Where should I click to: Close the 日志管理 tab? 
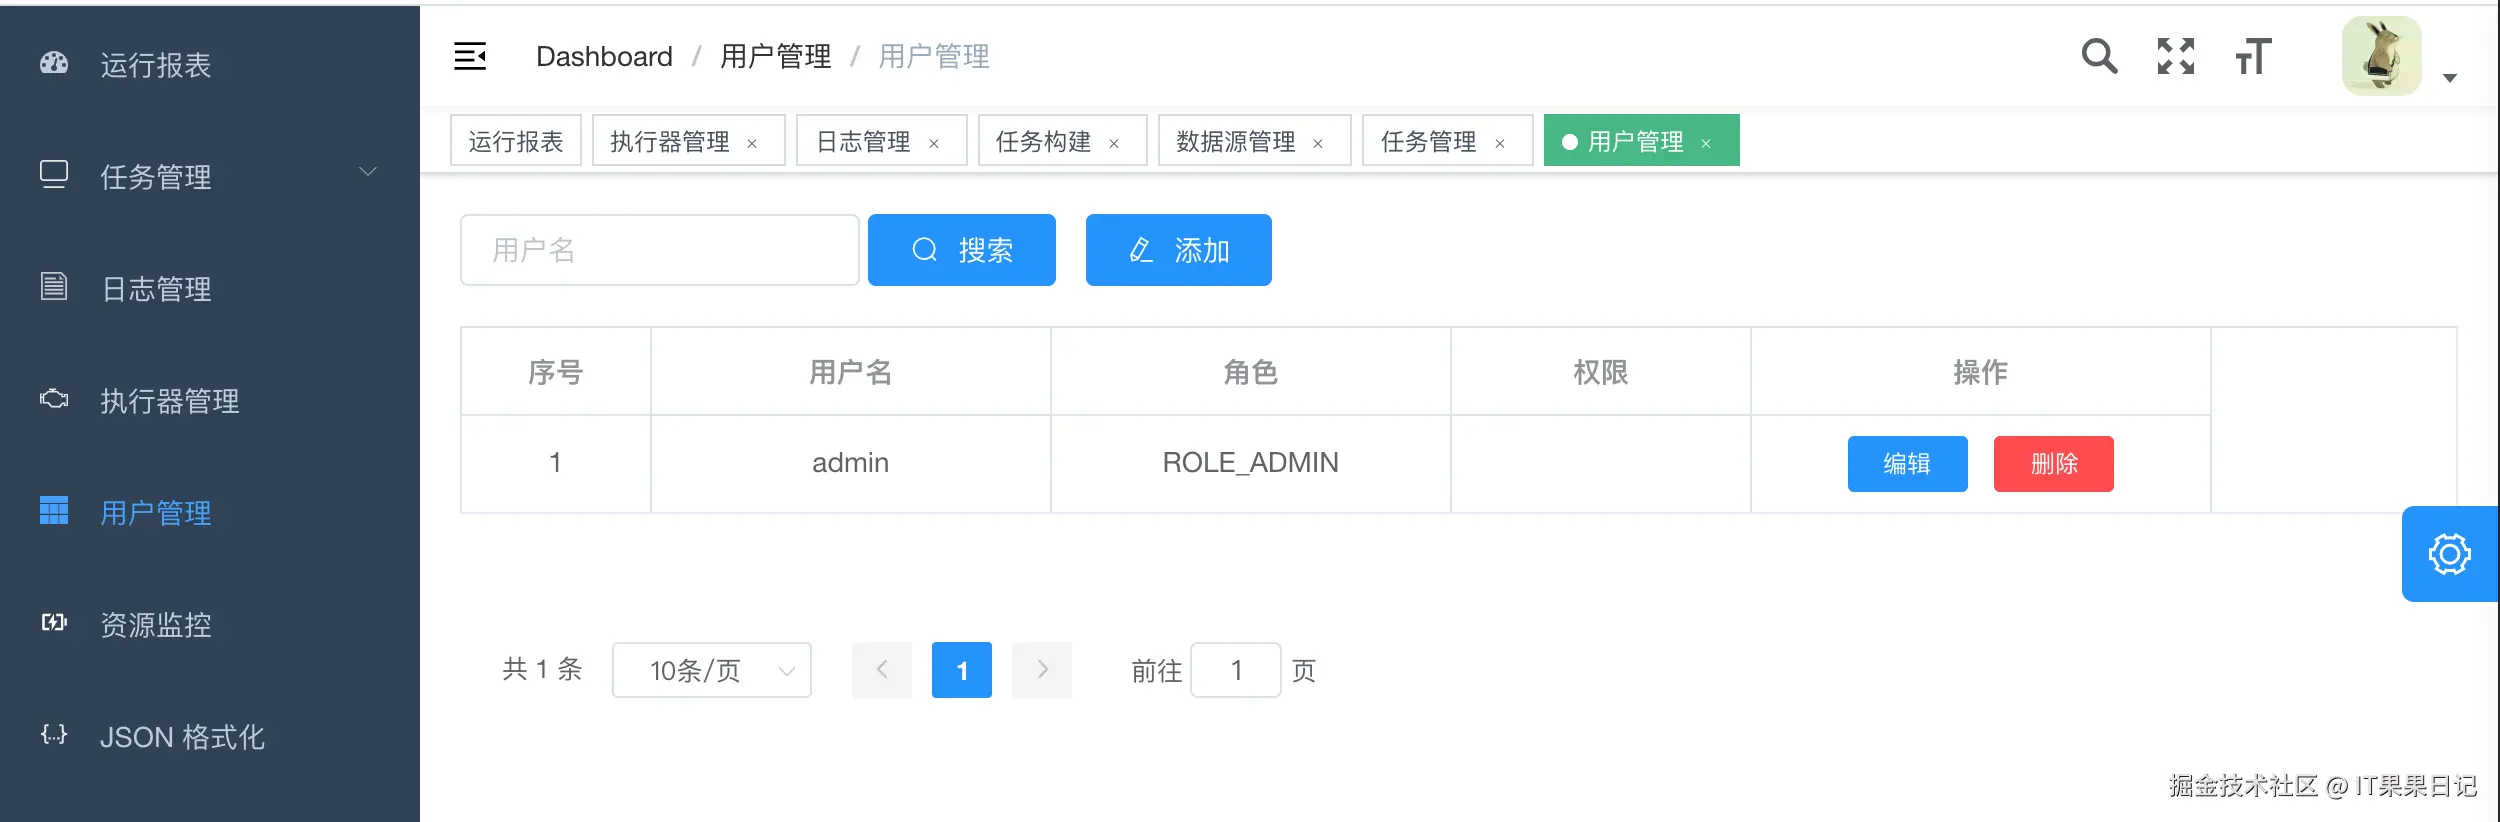pos(934,144)
